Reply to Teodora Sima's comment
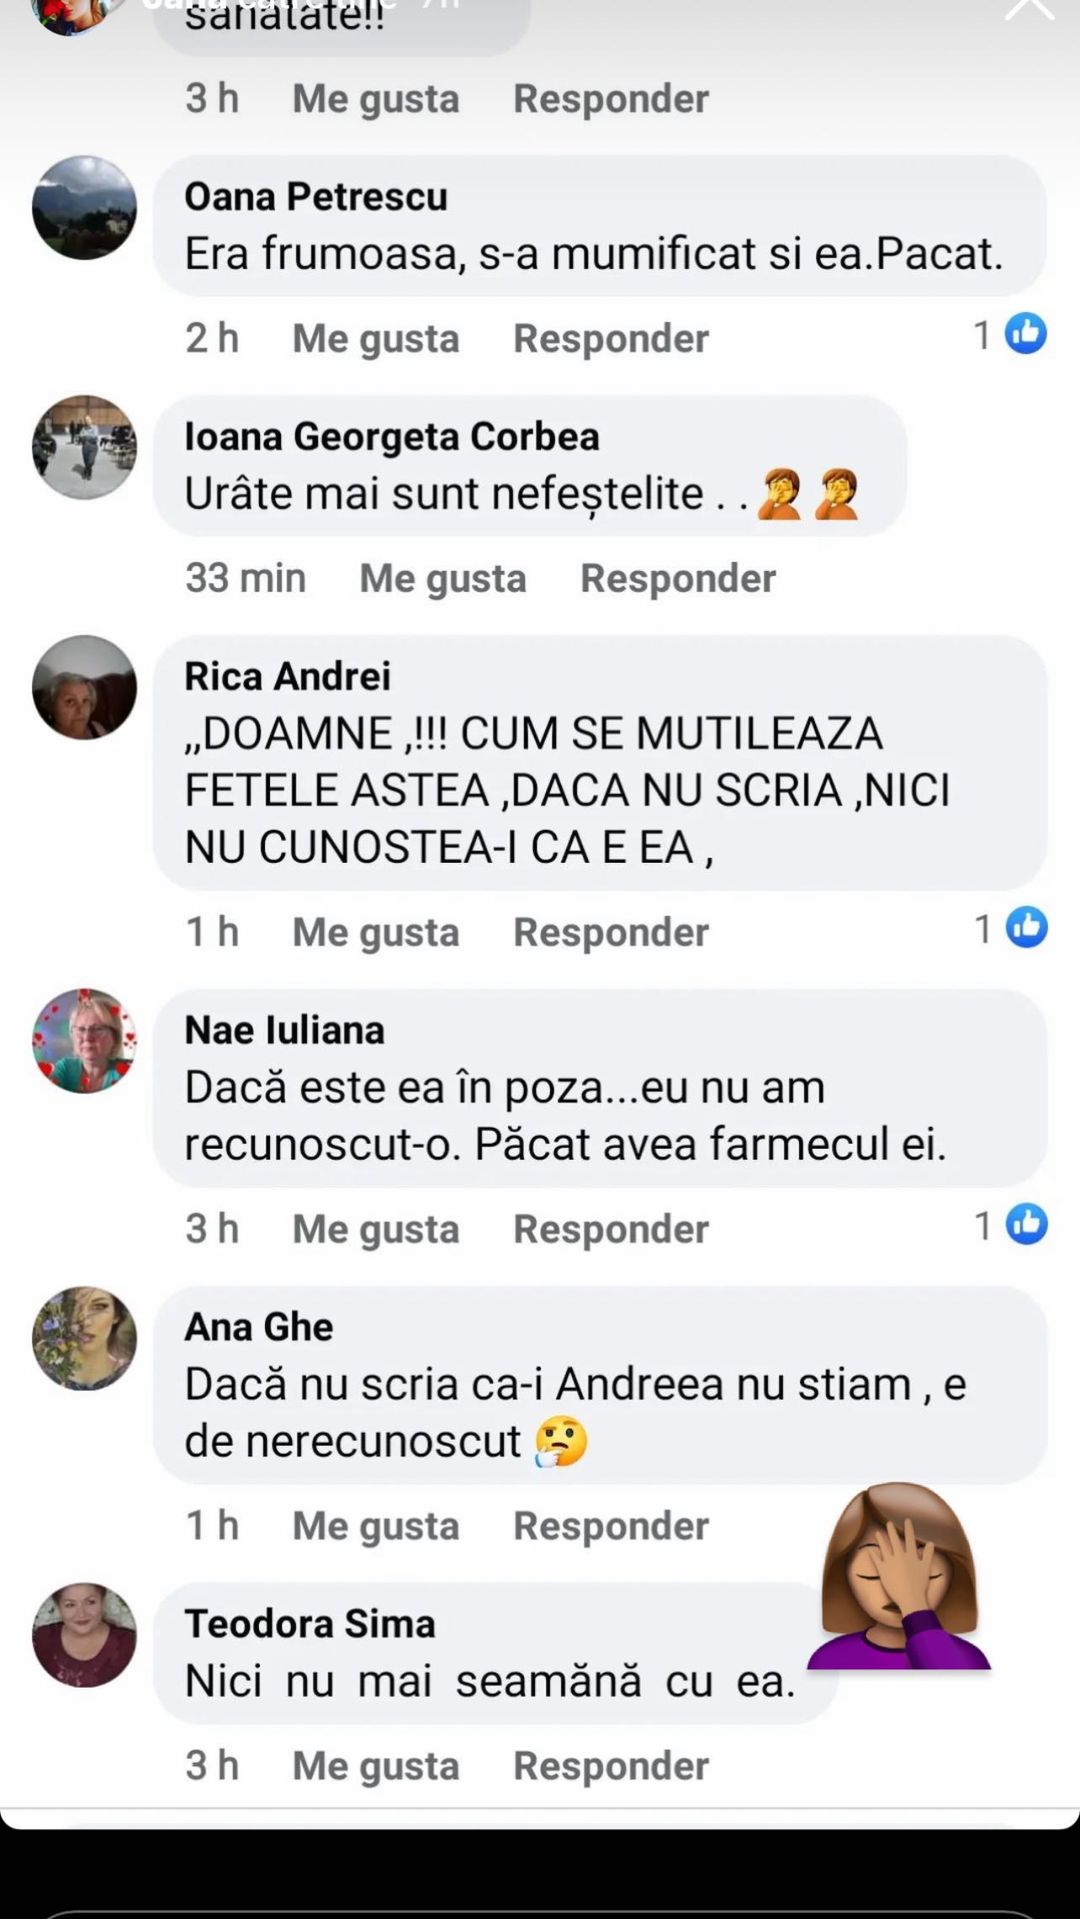The image size is (1080, 1919). pos(611,1766)
